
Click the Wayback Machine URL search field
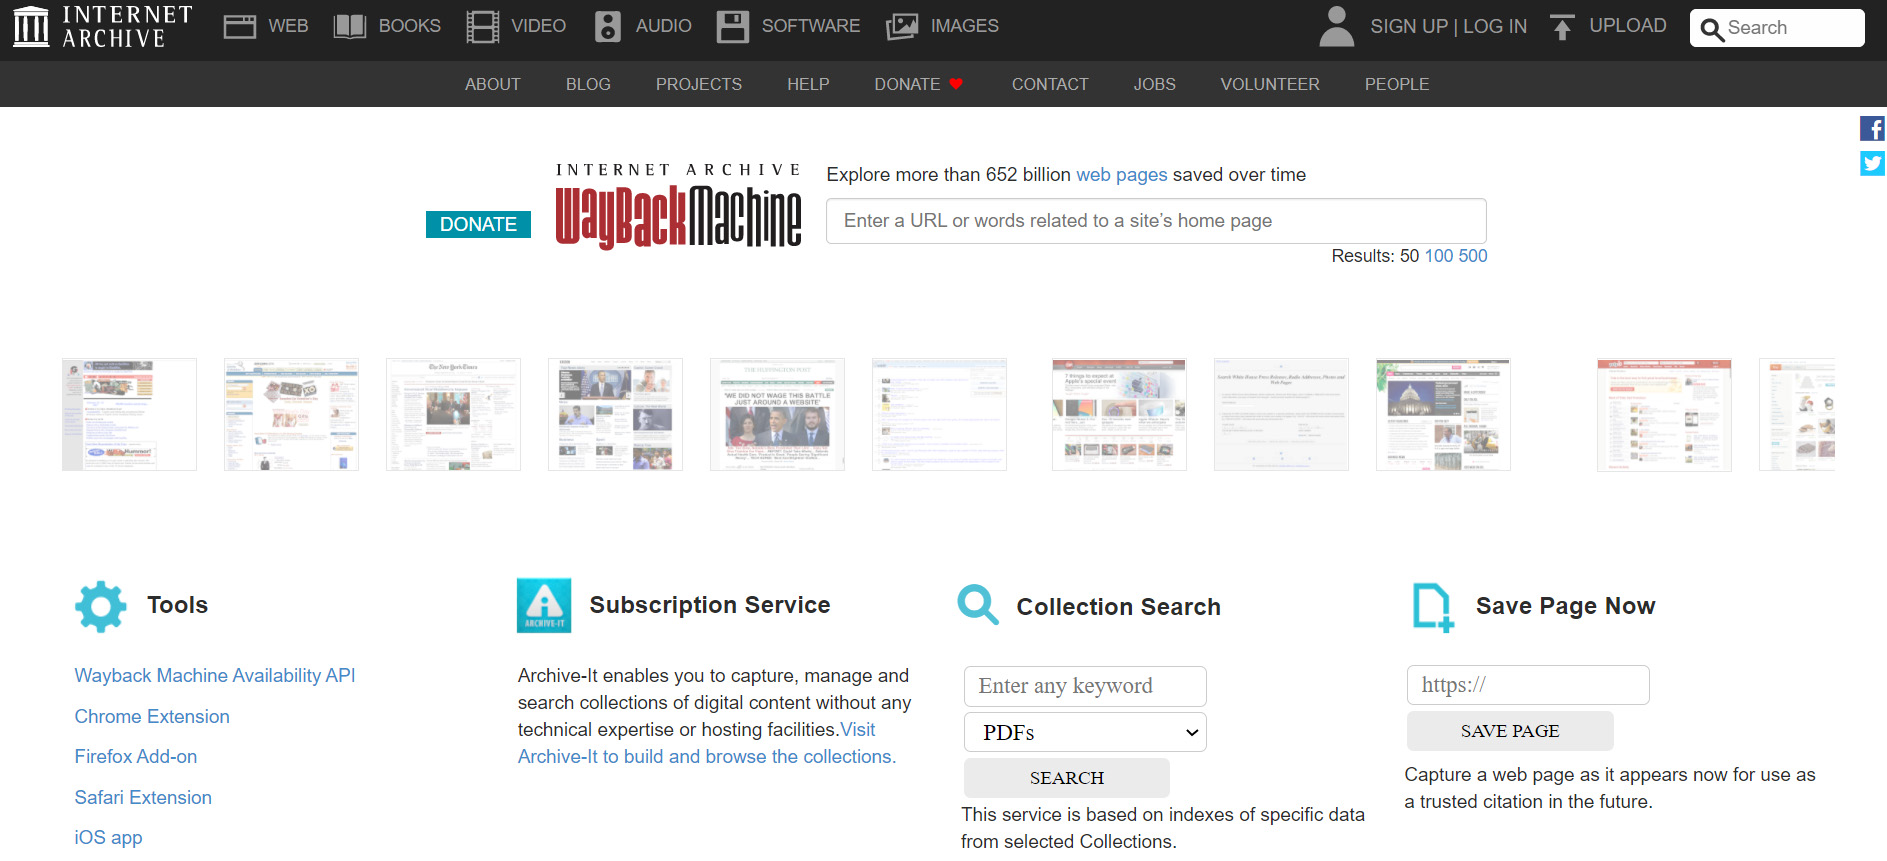(x=1155, y=221)
